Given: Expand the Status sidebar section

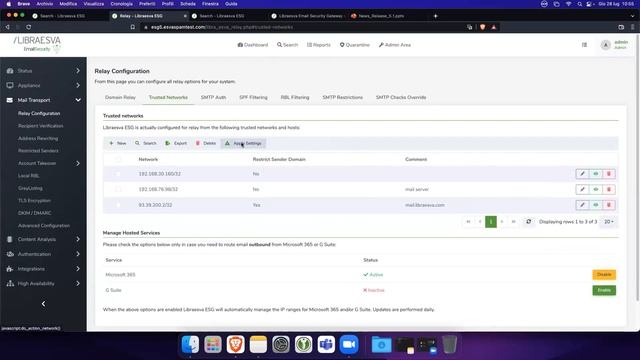Looking at the screenshot, I should tap(43, 71).
